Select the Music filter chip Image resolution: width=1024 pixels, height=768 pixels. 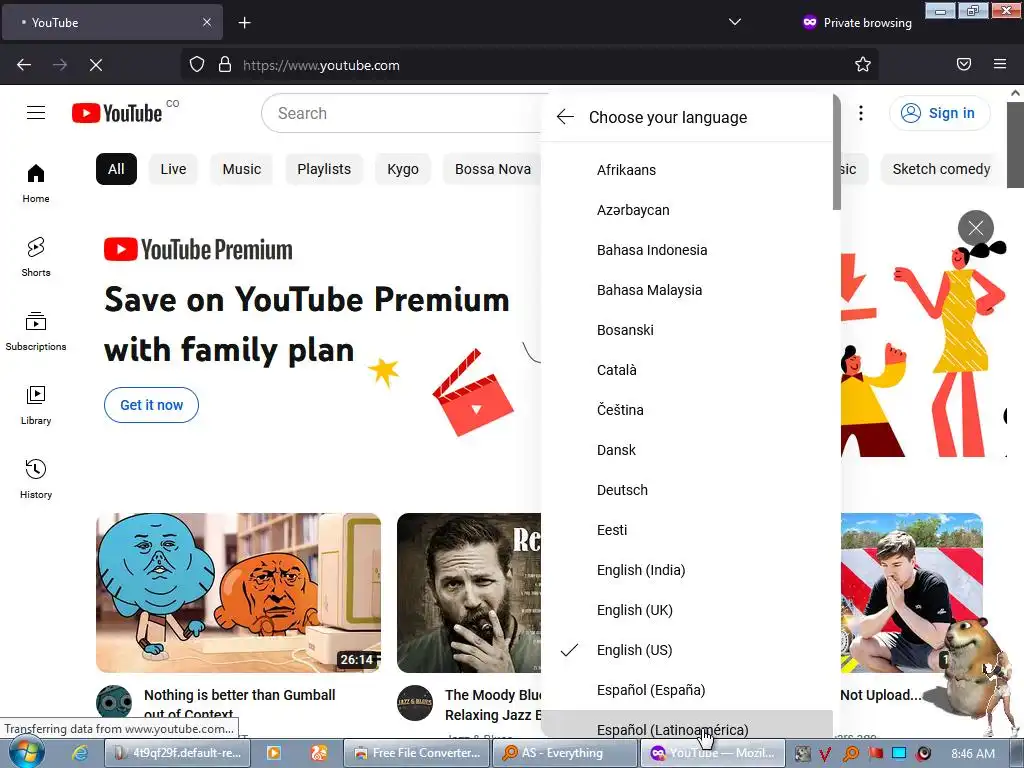click(x=242, y=169)
